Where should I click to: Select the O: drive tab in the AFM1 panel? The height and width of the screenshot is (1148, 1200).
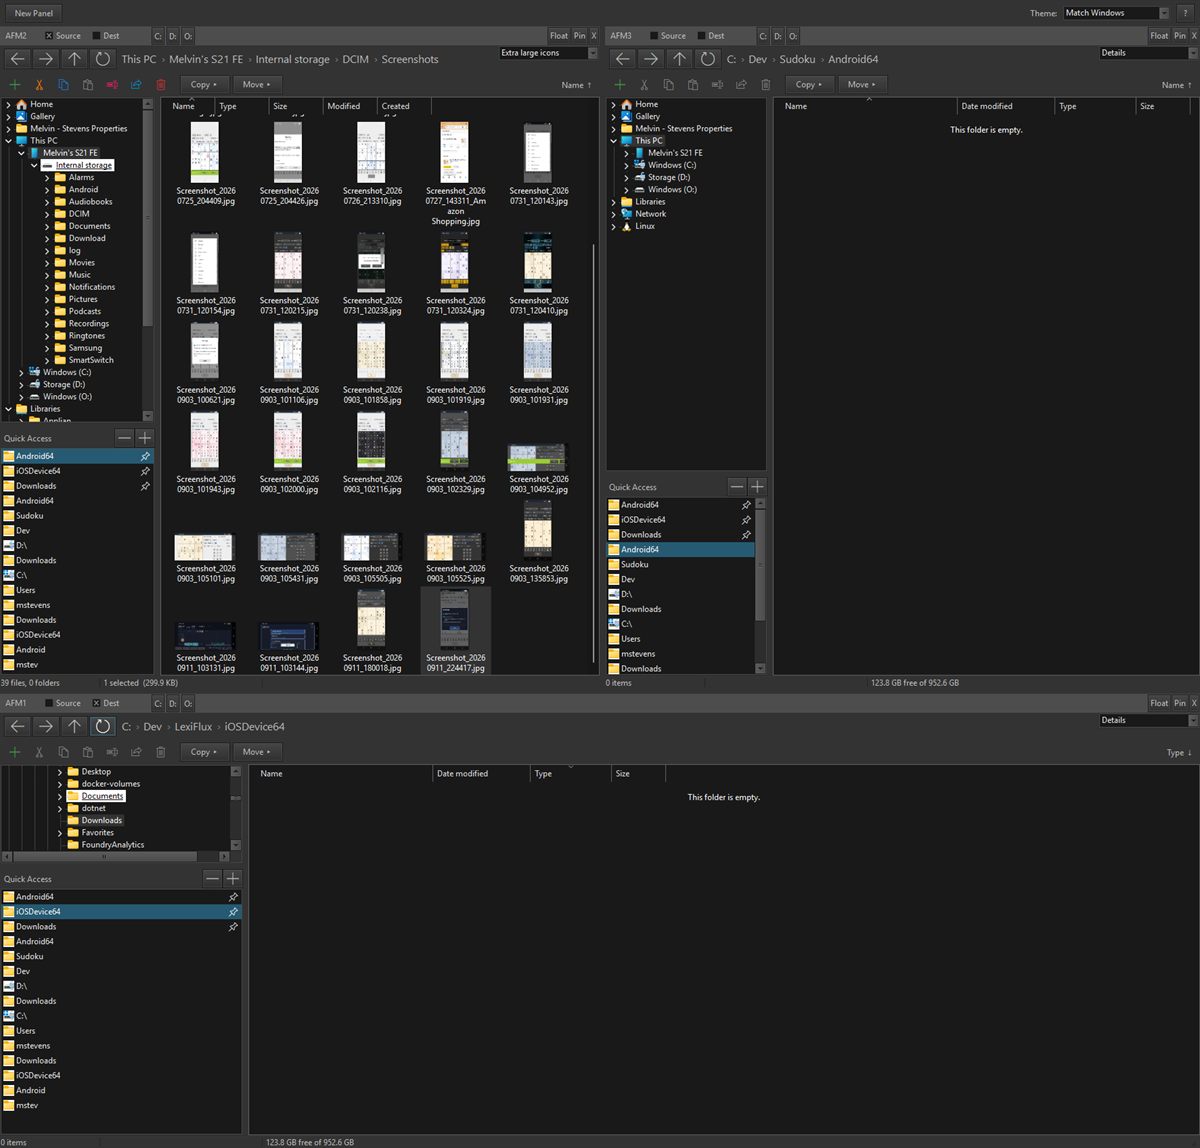[x=188, y=703]
